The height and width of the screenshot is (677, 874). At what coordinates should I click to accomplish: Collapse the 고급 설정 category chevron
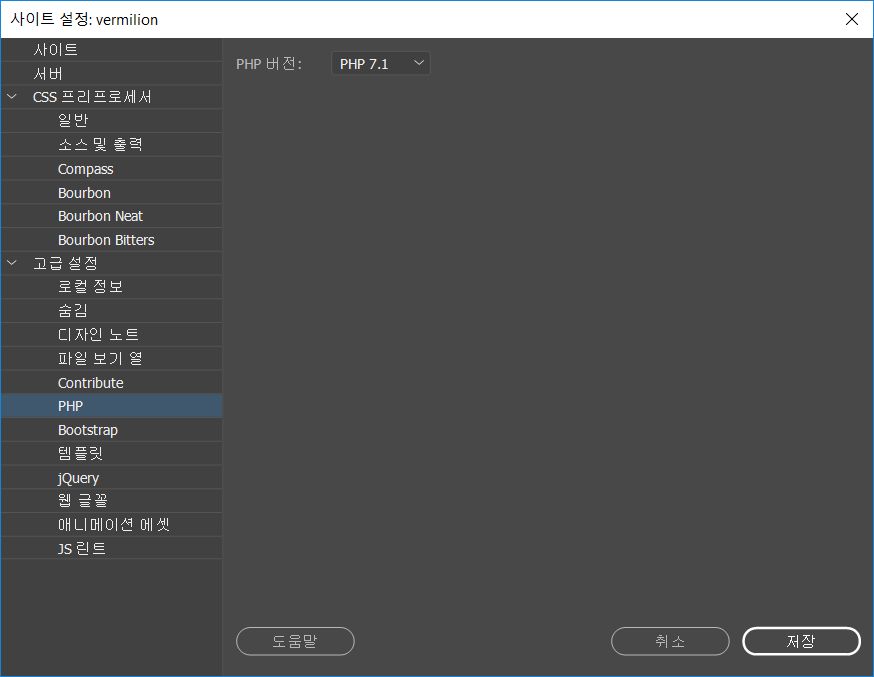11,262
